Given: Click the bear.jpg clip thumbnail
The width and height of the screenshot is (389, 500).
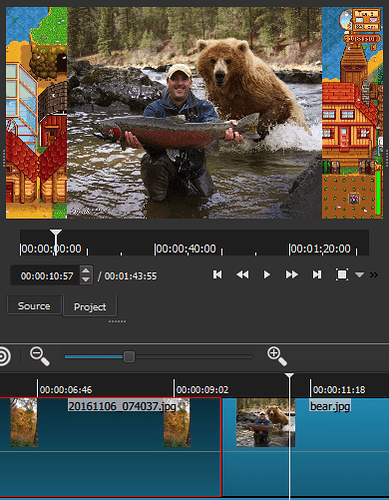Looking at the screenshot, I should (265, 422).
